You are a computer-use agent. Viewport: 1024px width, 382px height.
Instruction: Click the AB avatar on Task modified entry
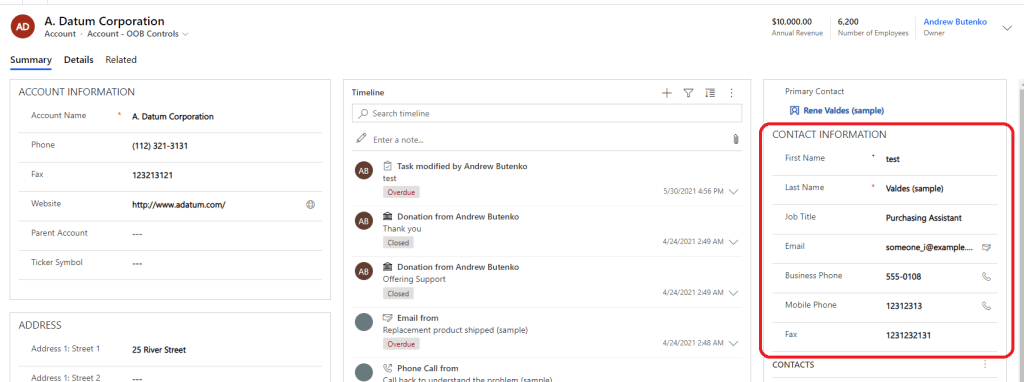(x=364, y=170)
